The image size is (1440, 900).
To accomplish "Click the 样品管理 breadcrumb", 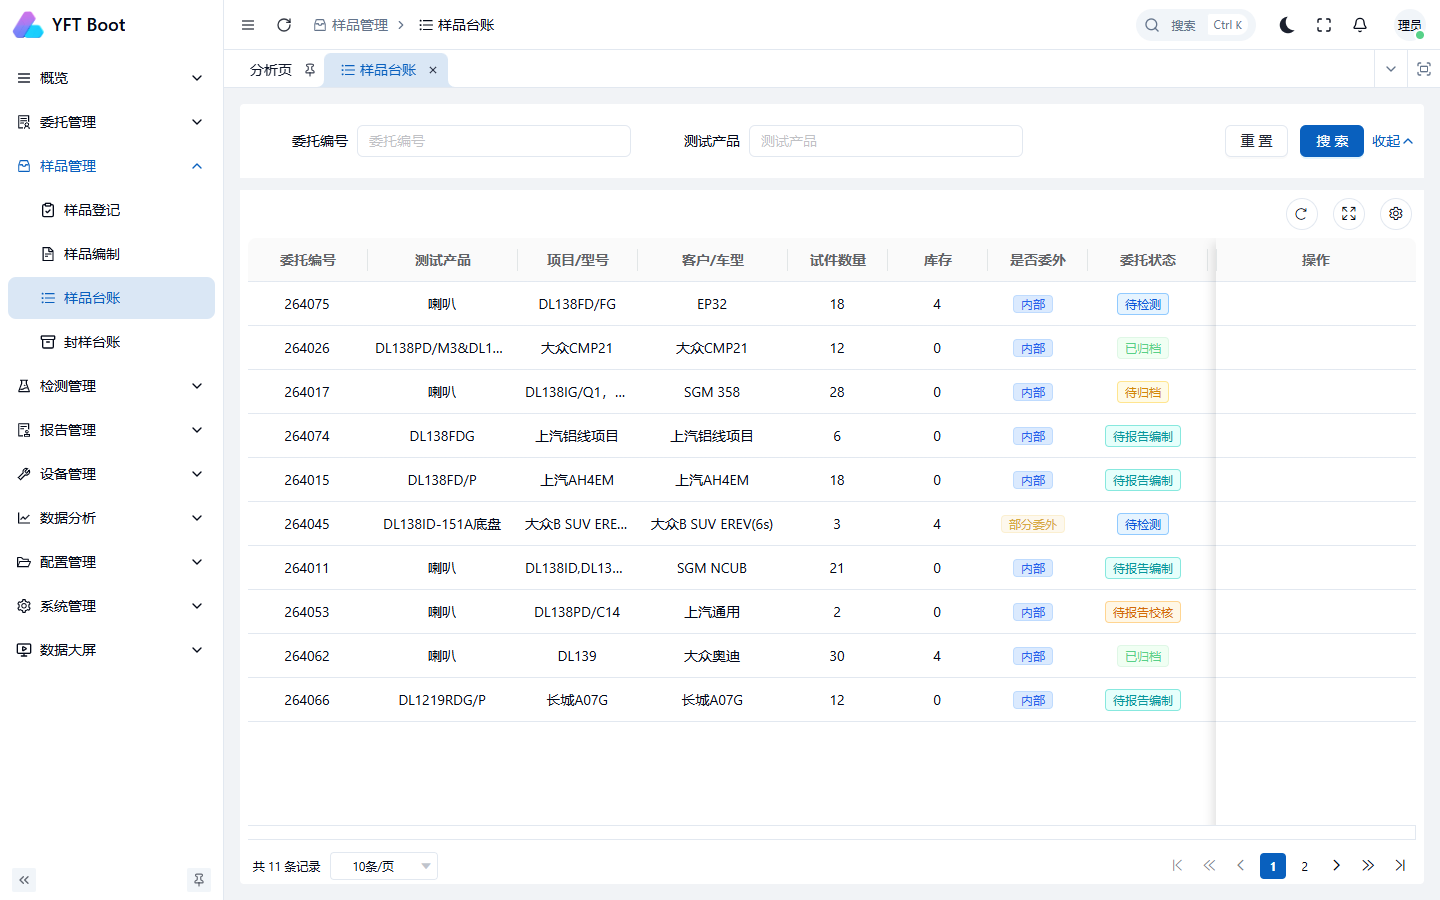I will coord(351,25).
